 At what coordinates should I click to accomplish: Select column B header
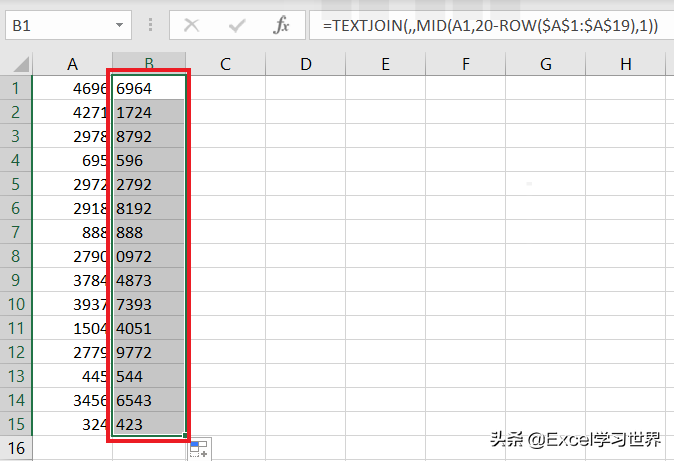tap(149, 65)
